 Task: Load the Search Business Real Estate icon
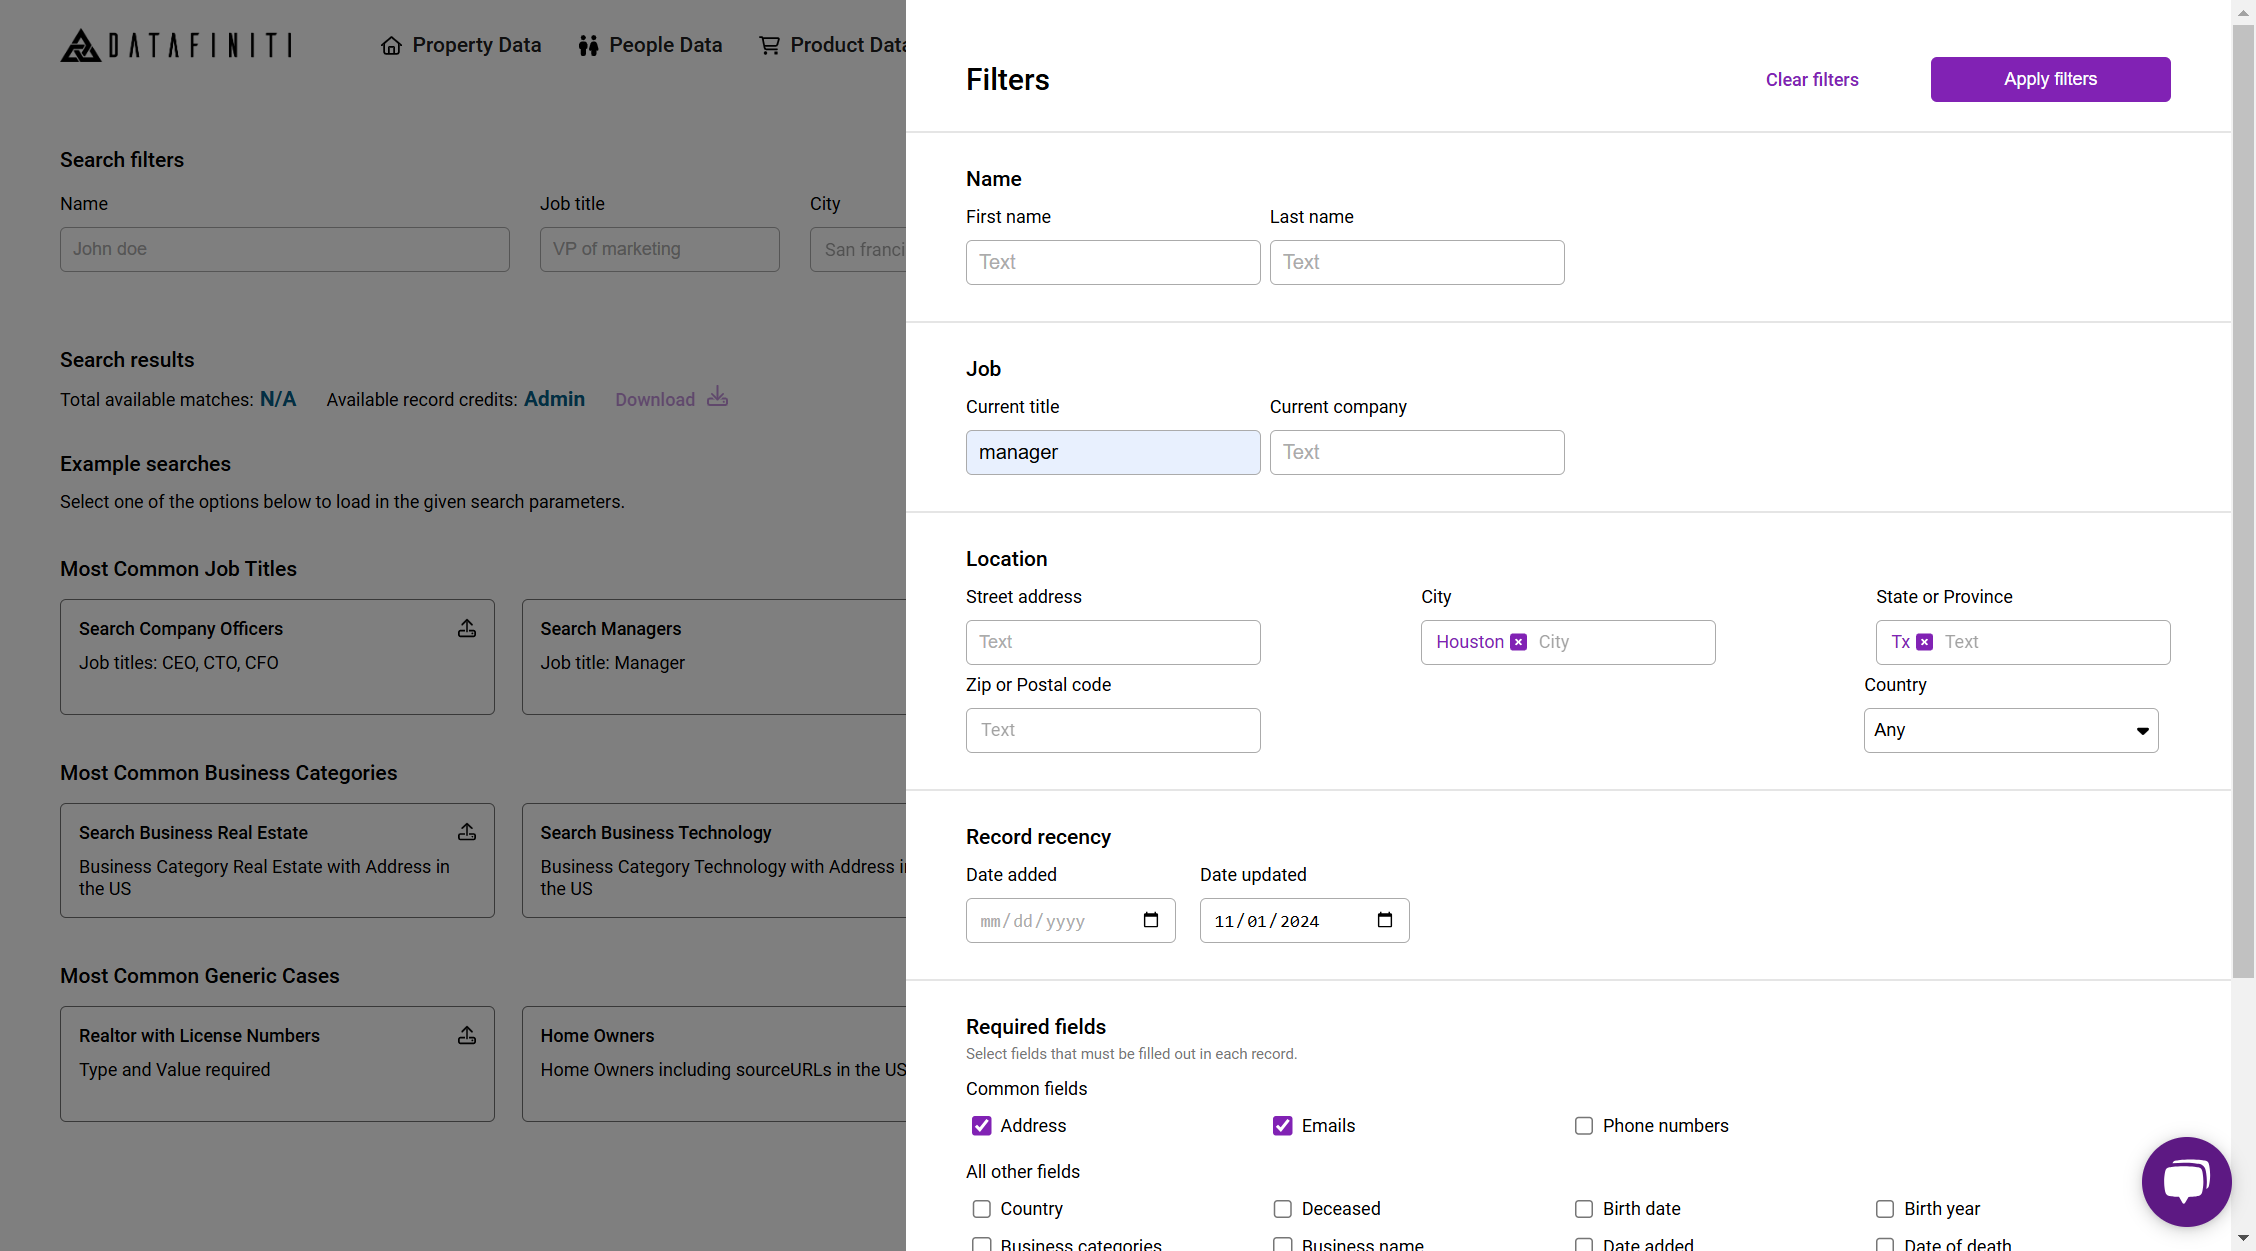[x=467, y=832]
